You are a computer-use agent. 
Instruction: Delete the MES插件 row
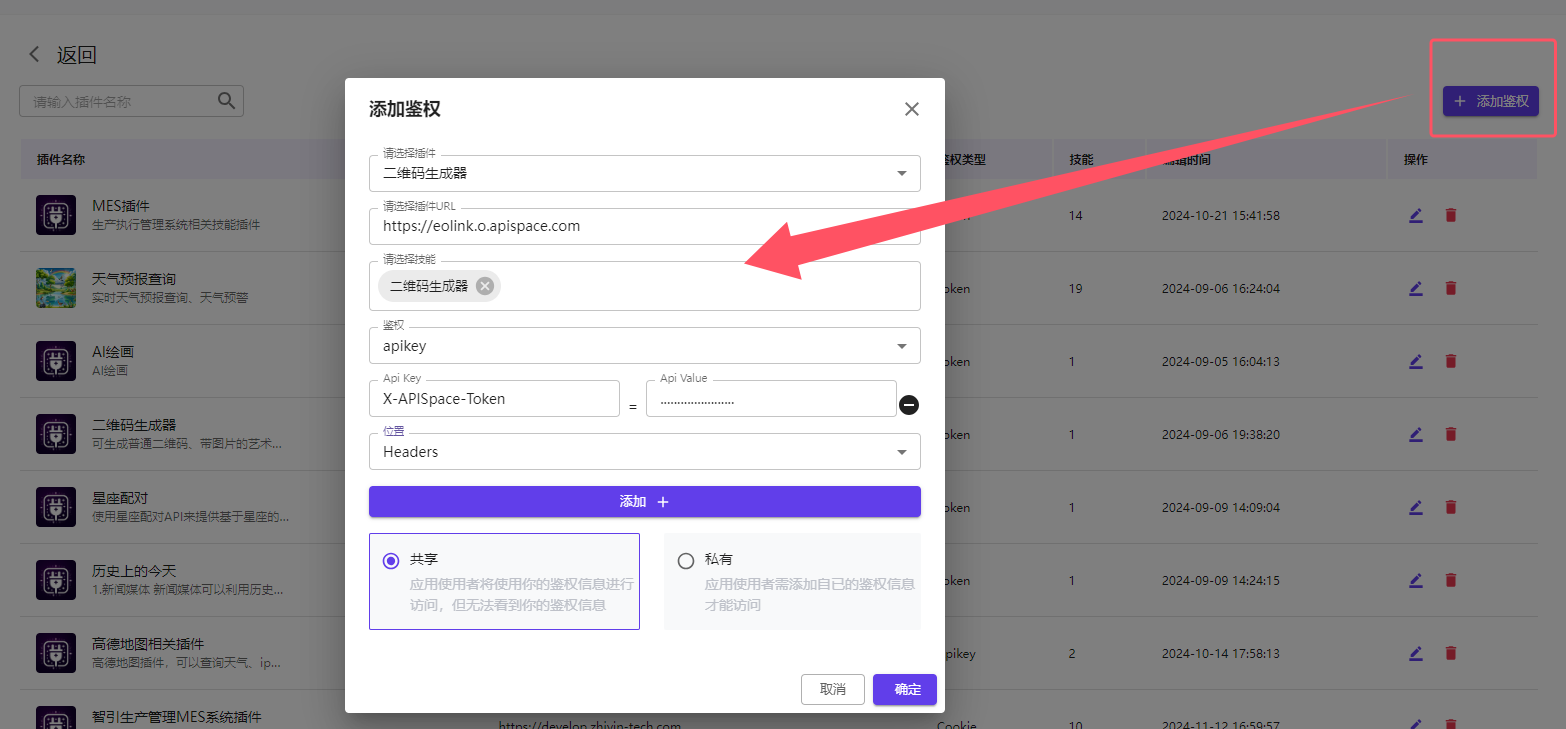[1451, 215]
